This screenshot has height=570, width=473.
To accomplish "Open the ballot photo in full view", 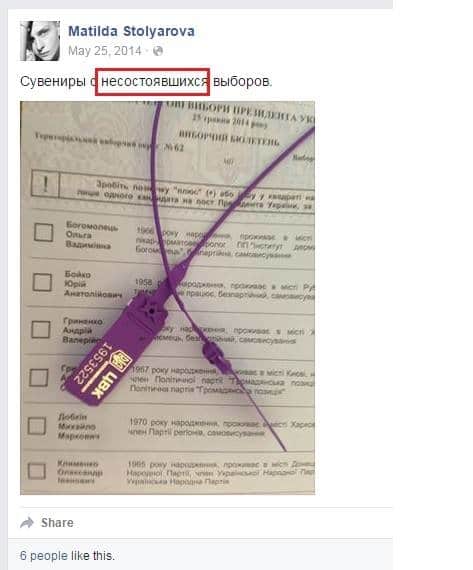I will (168, 298).
